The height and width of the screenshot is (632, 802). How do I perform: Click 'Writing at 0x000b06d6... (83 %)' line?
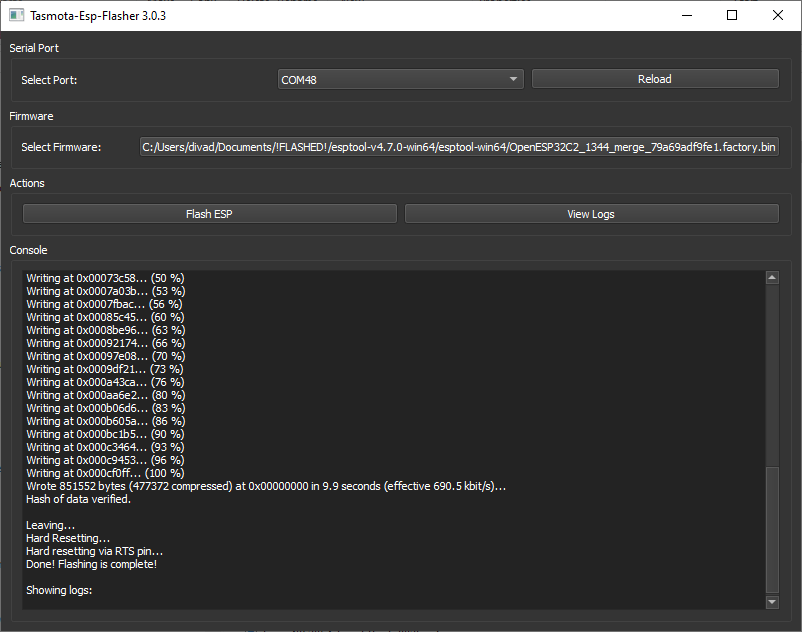[x=106, y=408]
